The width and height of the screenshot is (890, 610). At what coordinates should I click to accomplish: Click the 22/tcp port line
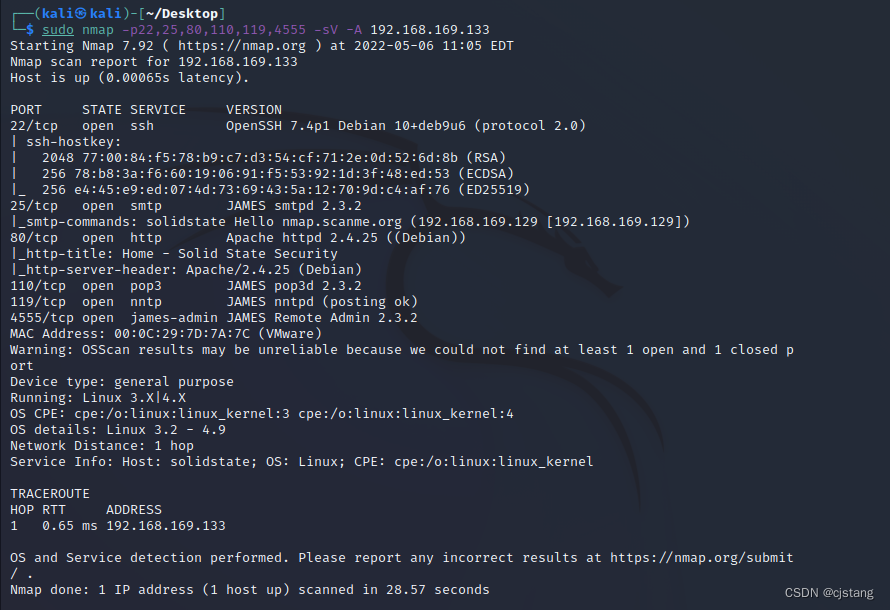[298, 125]
